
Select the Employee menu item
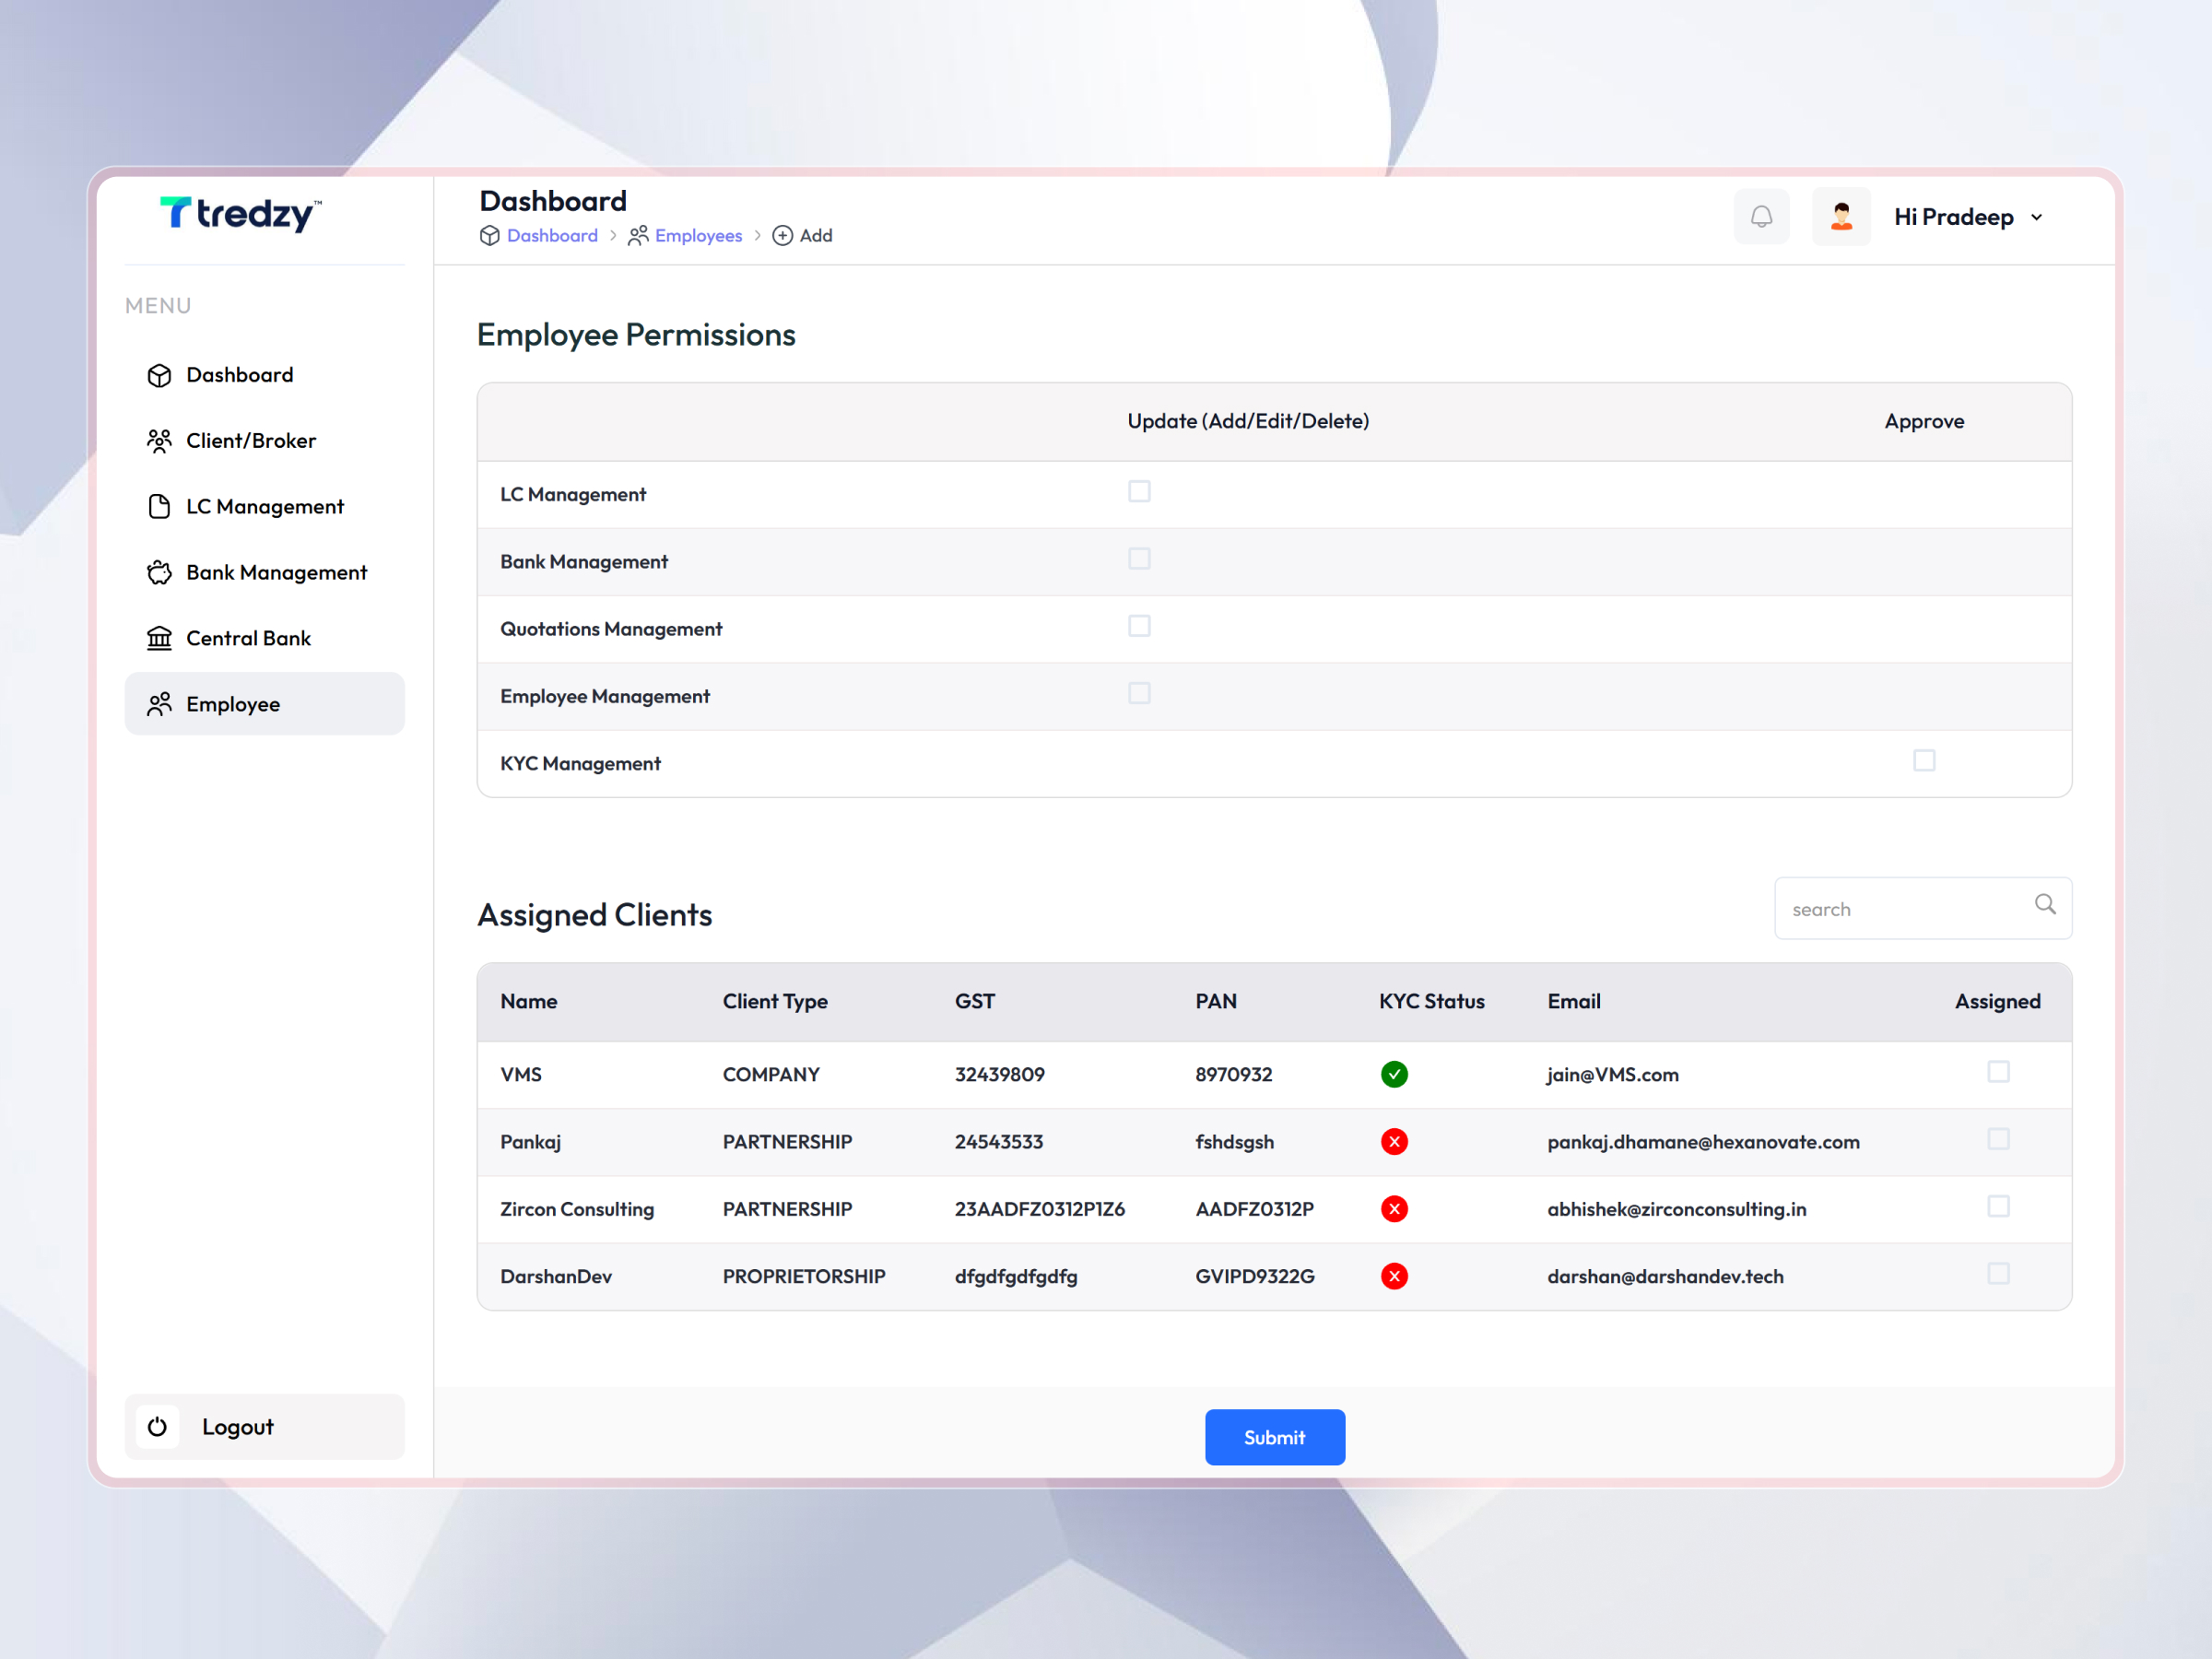point(232,704)
